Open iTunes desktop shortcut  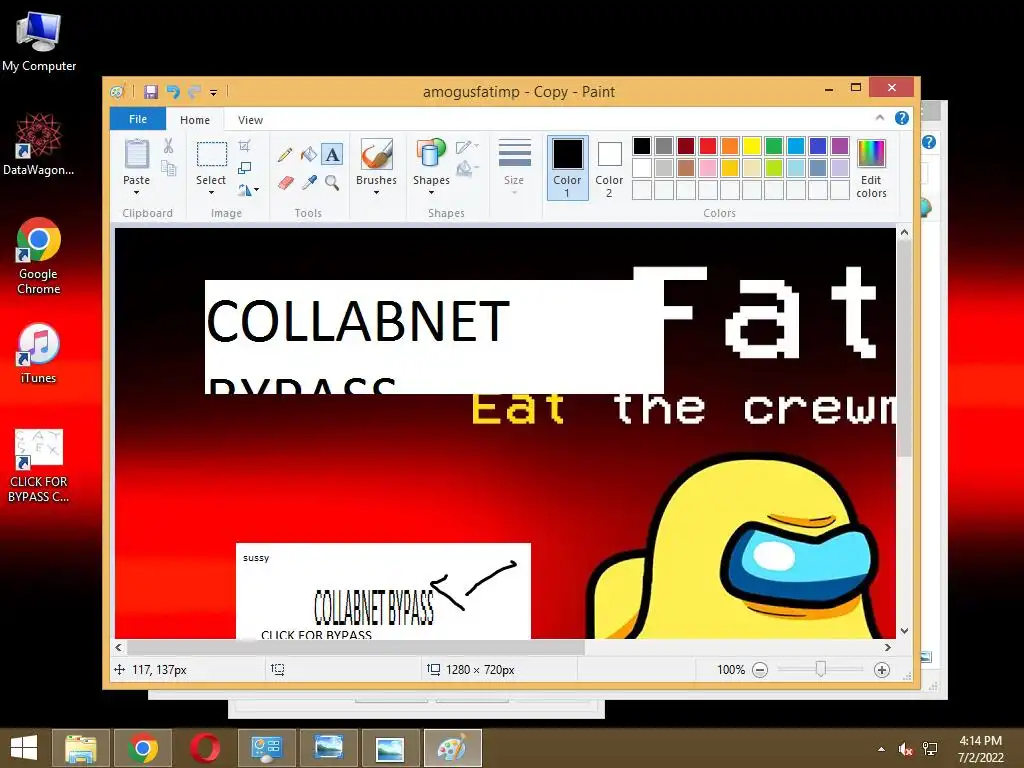tap(39, 353)
